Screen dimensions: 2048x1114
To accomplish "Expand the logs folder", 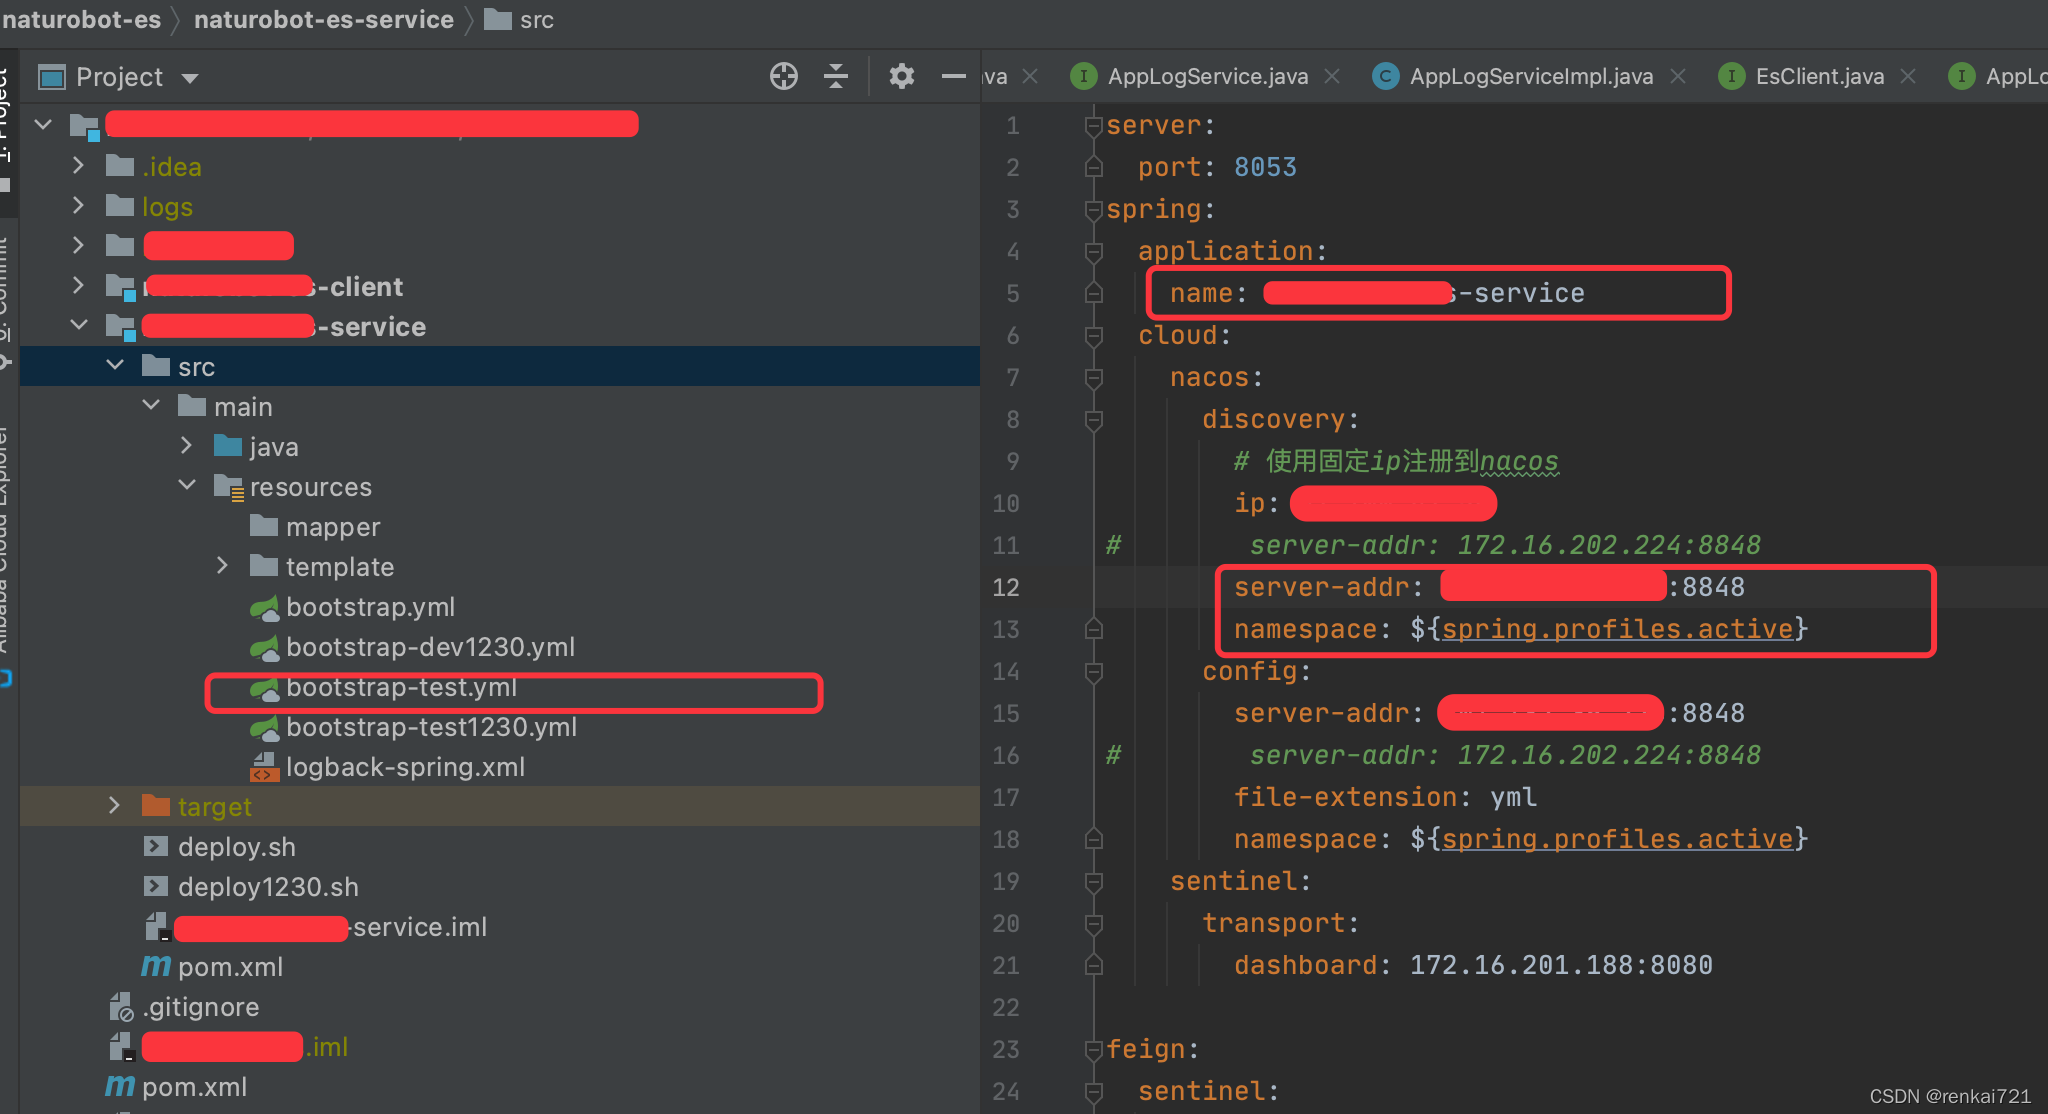I will pyautogui.click(x=78, y=205).
